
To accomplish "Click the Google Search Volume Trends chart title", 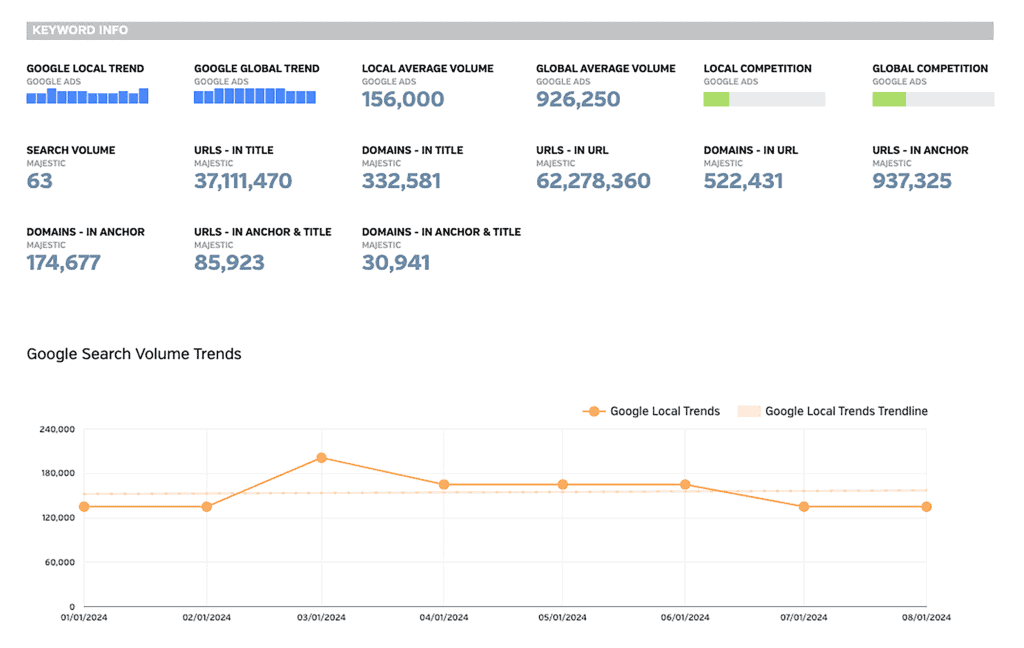I will coord(134,354).
